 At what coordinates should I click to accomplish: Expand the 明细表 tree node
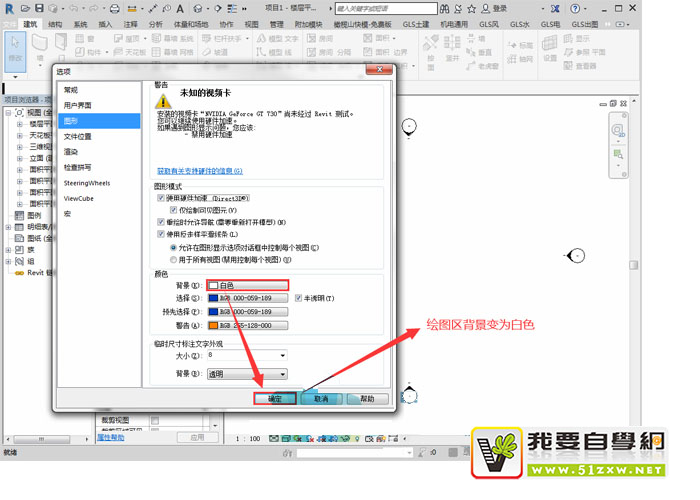click(8, 227)
